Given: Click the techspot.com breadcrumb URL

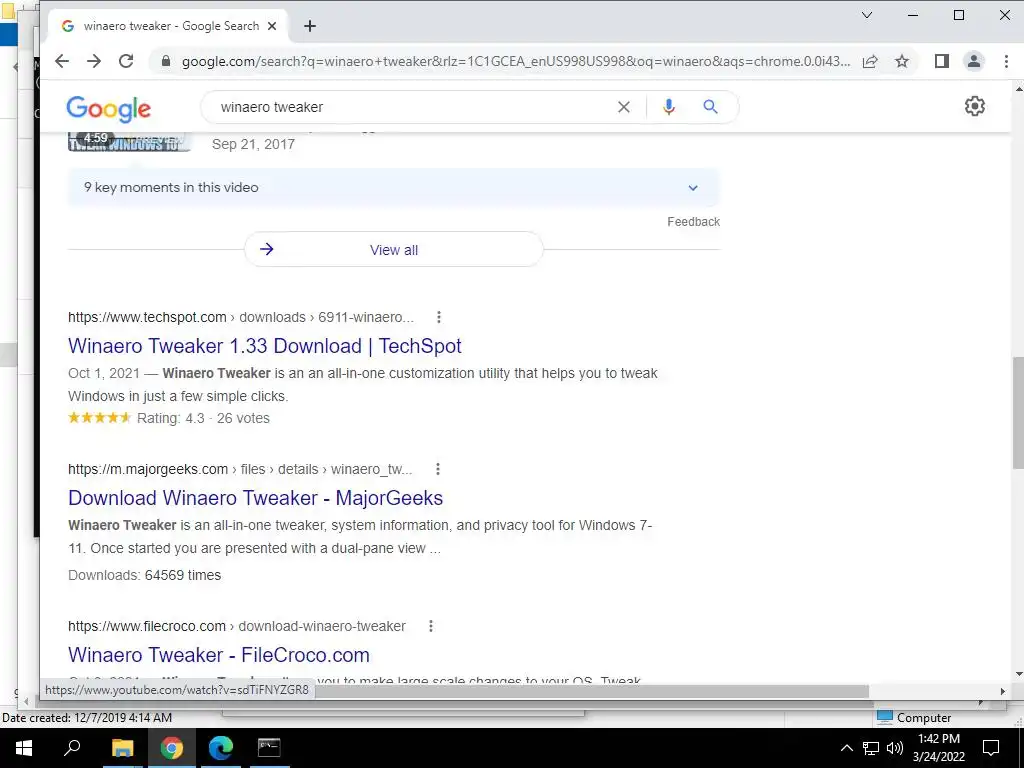Looking at the screenshot, I should click(241, 317).
